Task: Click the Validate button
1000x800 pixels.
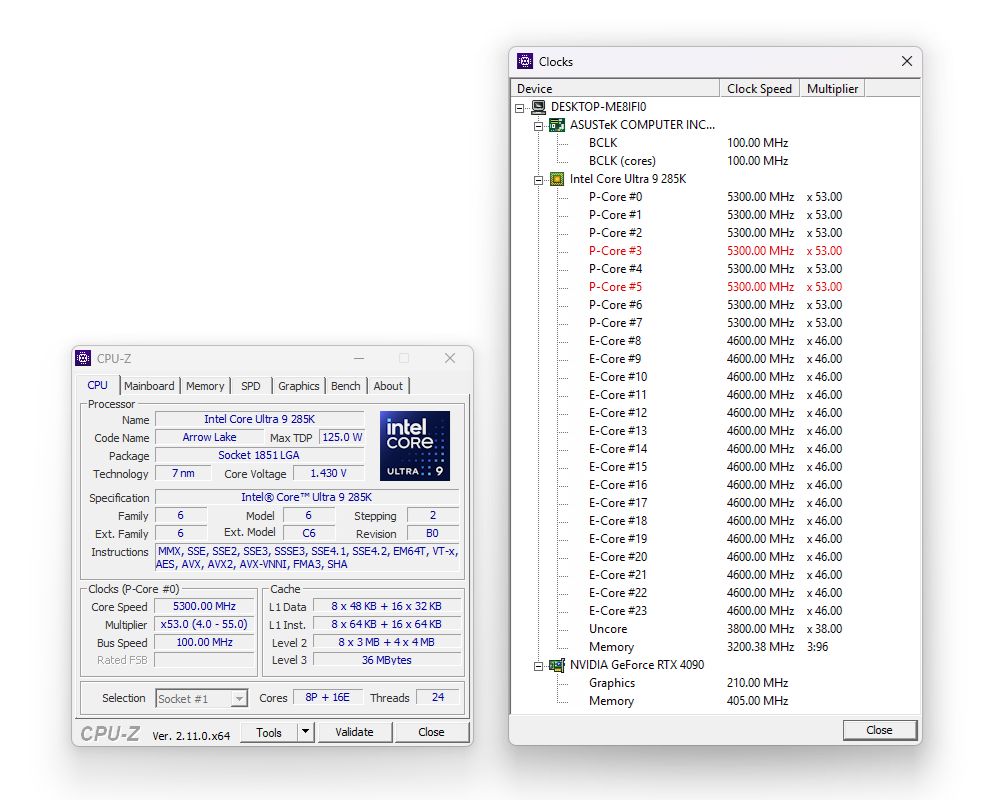Action: tap(354, 732)
